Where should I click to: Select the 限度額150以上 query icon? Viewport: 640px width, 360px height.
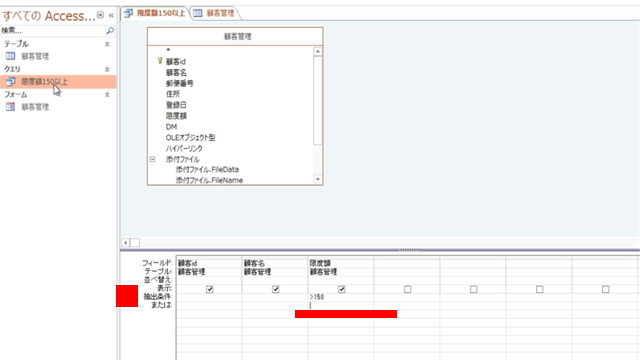pos(10,82)
